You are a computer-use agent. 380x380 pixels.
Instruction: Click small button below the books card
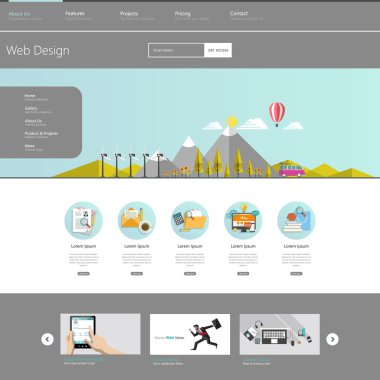click(x=296, y=274)
